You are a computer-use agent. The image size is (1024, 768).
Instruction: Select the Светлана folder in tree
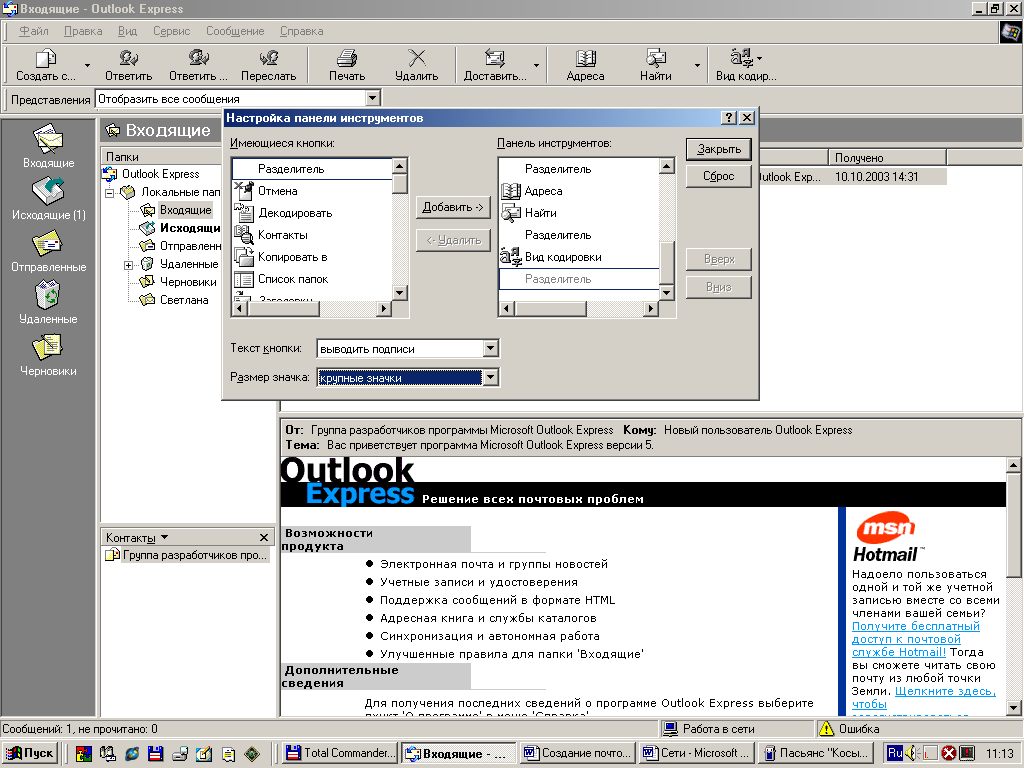click(184, 300)
